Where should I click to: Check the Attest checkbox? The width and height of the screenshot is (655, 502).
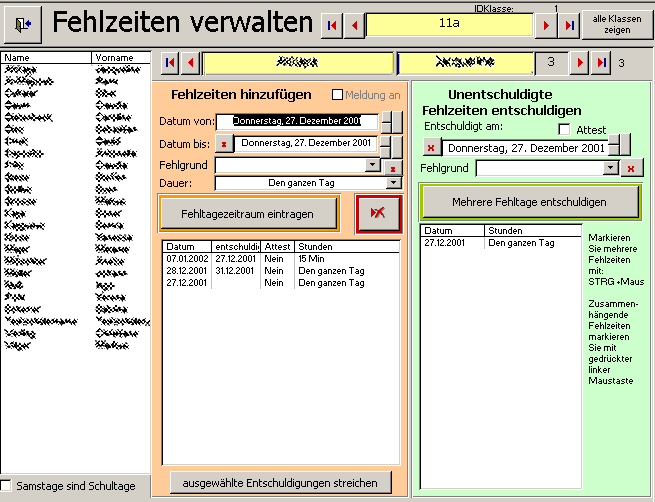[565, 129]
